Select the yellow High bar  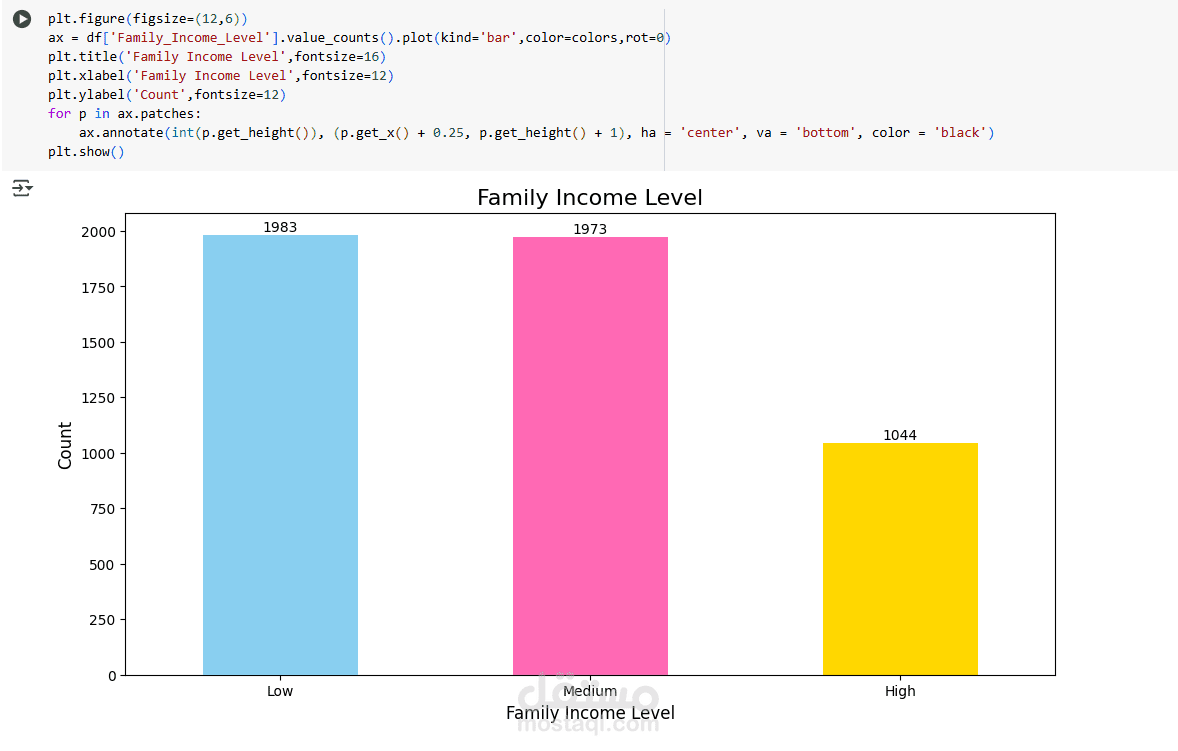pyautogui.click(x=900, y=559)
